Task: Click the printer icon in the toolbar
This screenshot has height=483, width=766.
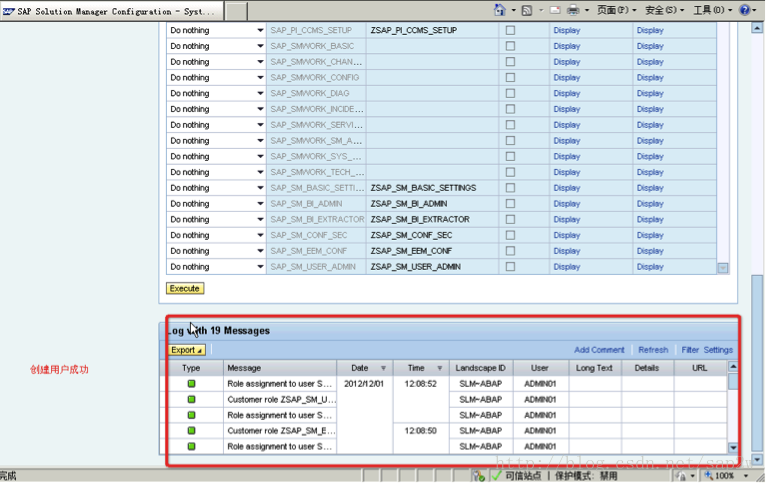Action: pos(573,10)
